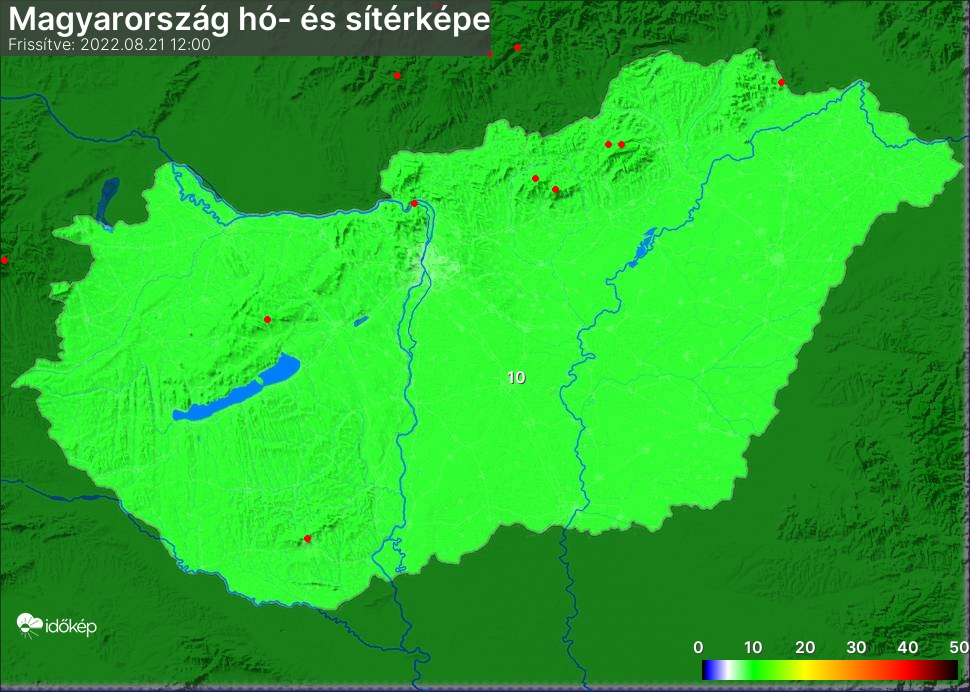This screenshot has width=970, height=692.
Task: Click the '10' value label on the map
Action: [516, 377]
